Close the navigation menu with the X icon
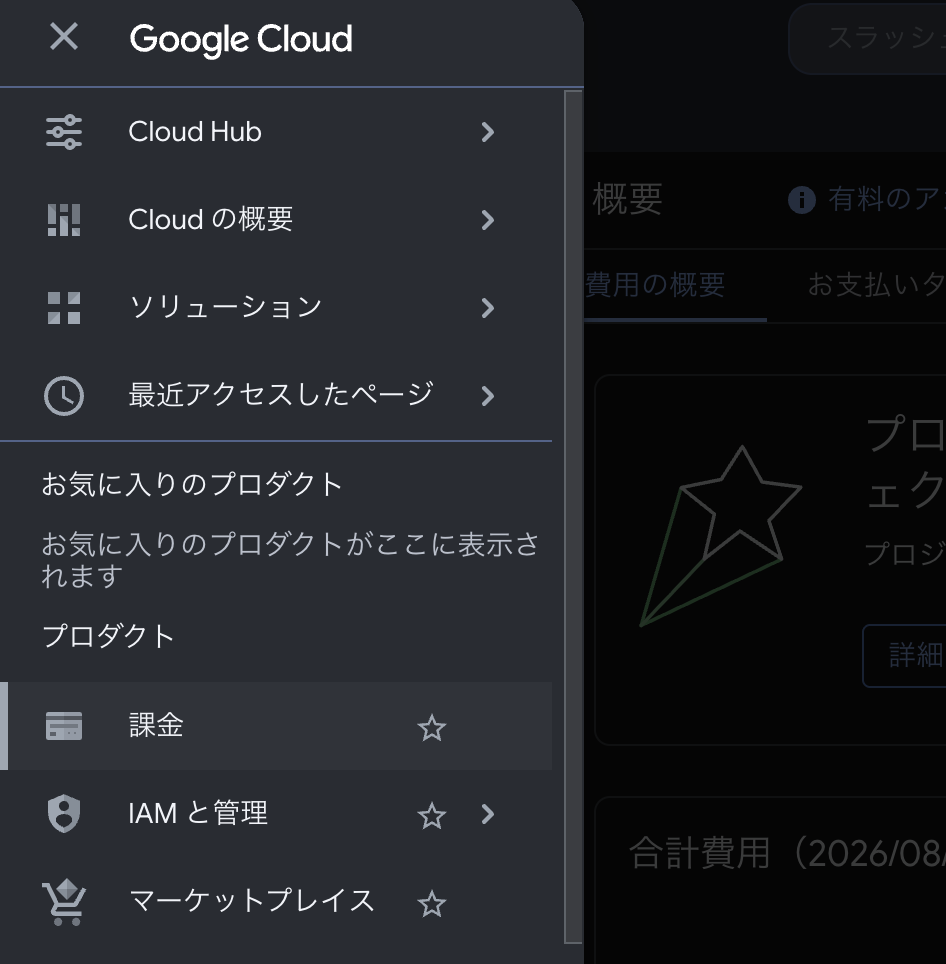This screenshot has width=946, height=964. [64, 36]
